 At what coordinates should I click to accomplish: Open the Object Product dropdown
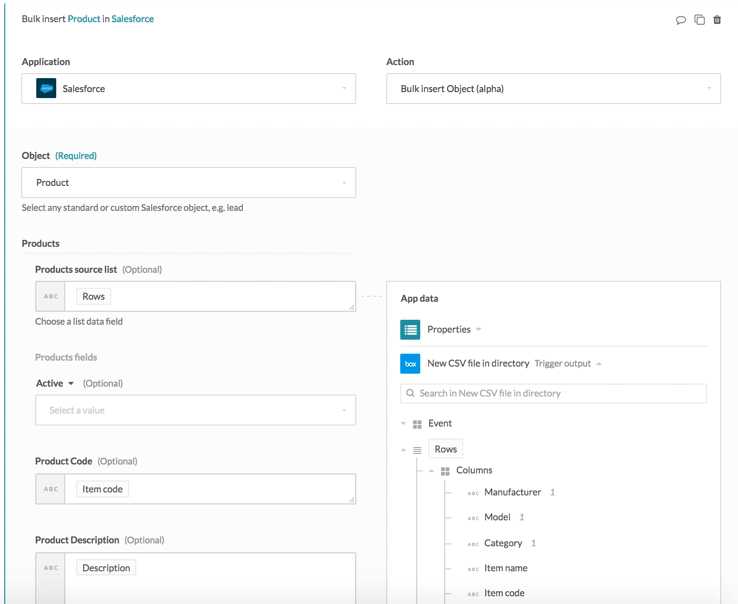tap(188, 183)
